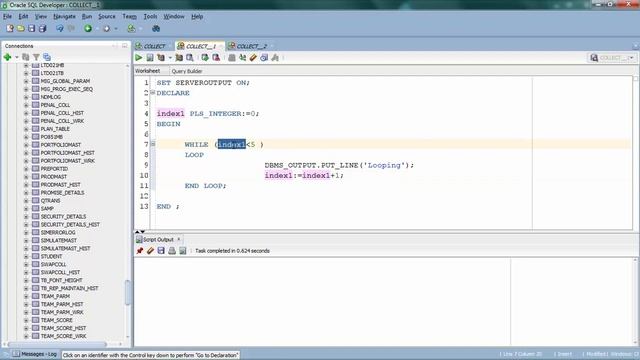The image size is (640, 360).
Task: Click the Open folder icon in main toolbar
Action: (21, 29)
